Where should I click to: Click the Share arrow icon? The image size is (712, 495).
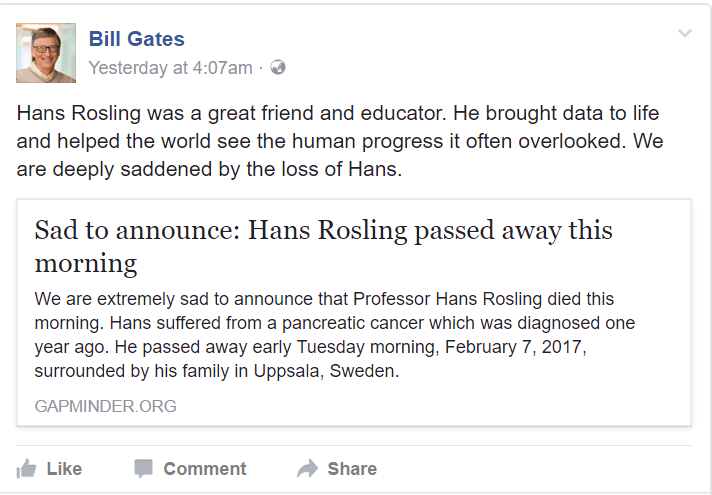tap(307, 468)
